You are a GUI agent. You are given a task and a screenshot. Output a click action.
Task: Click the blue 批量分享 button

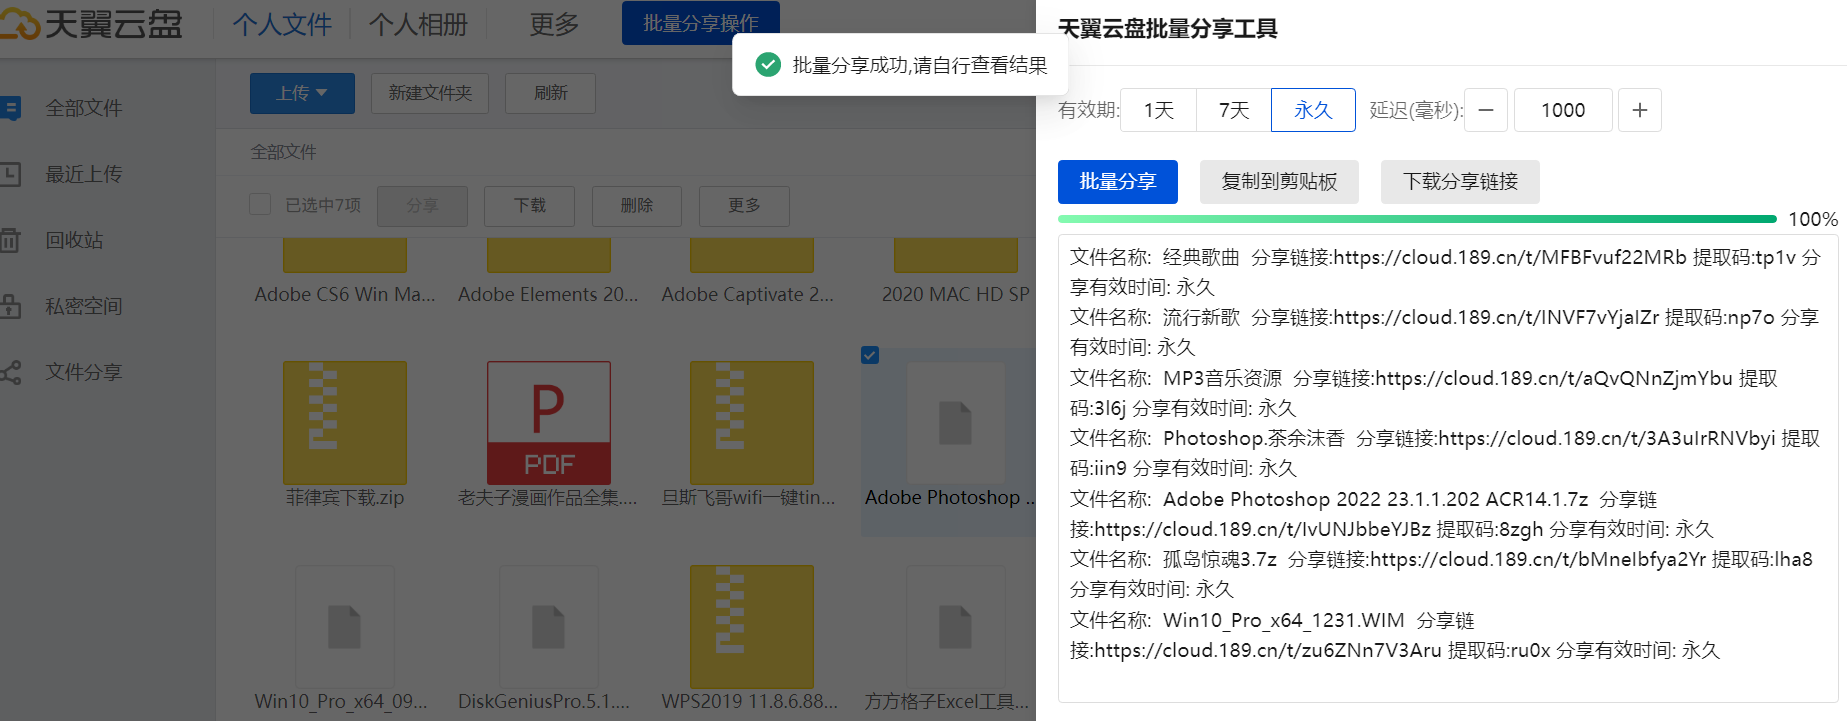click(x=1117, y=182)
